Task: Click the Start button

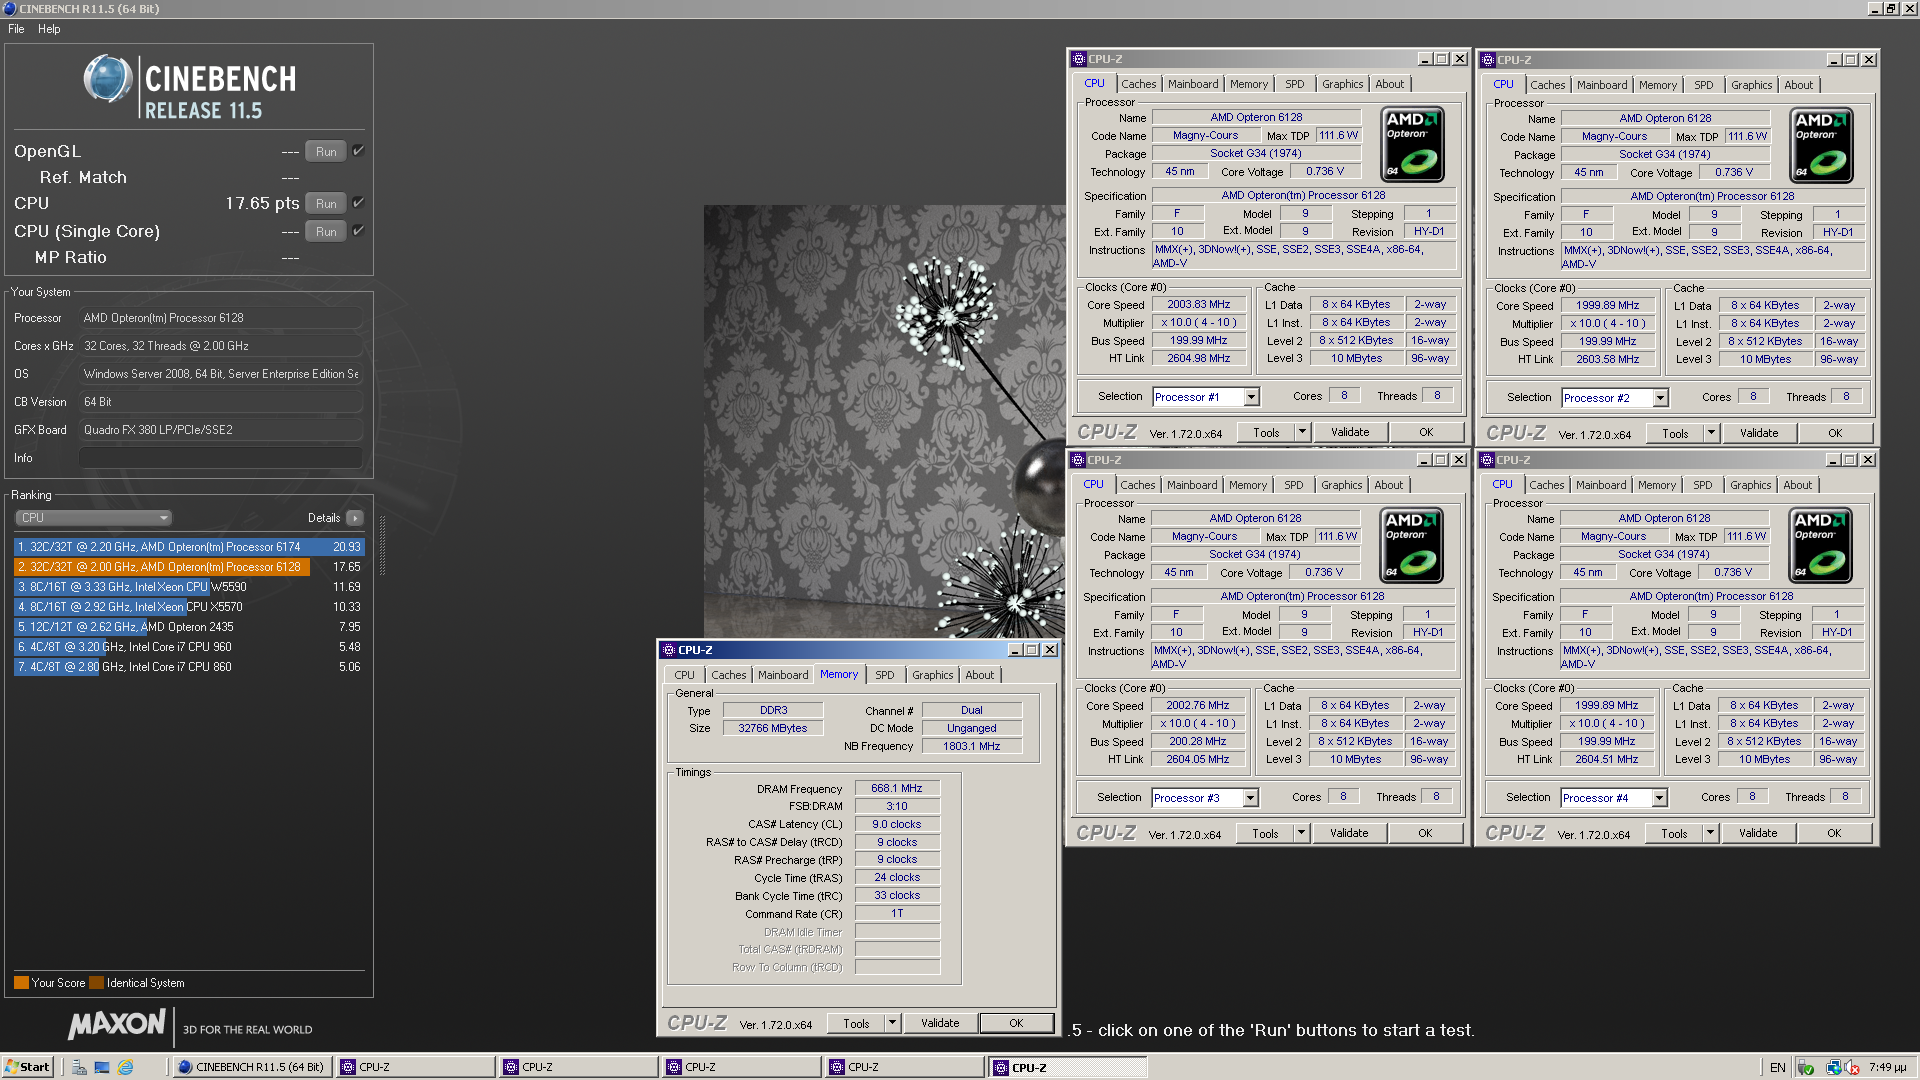Action: click(x=27, y=1067)
